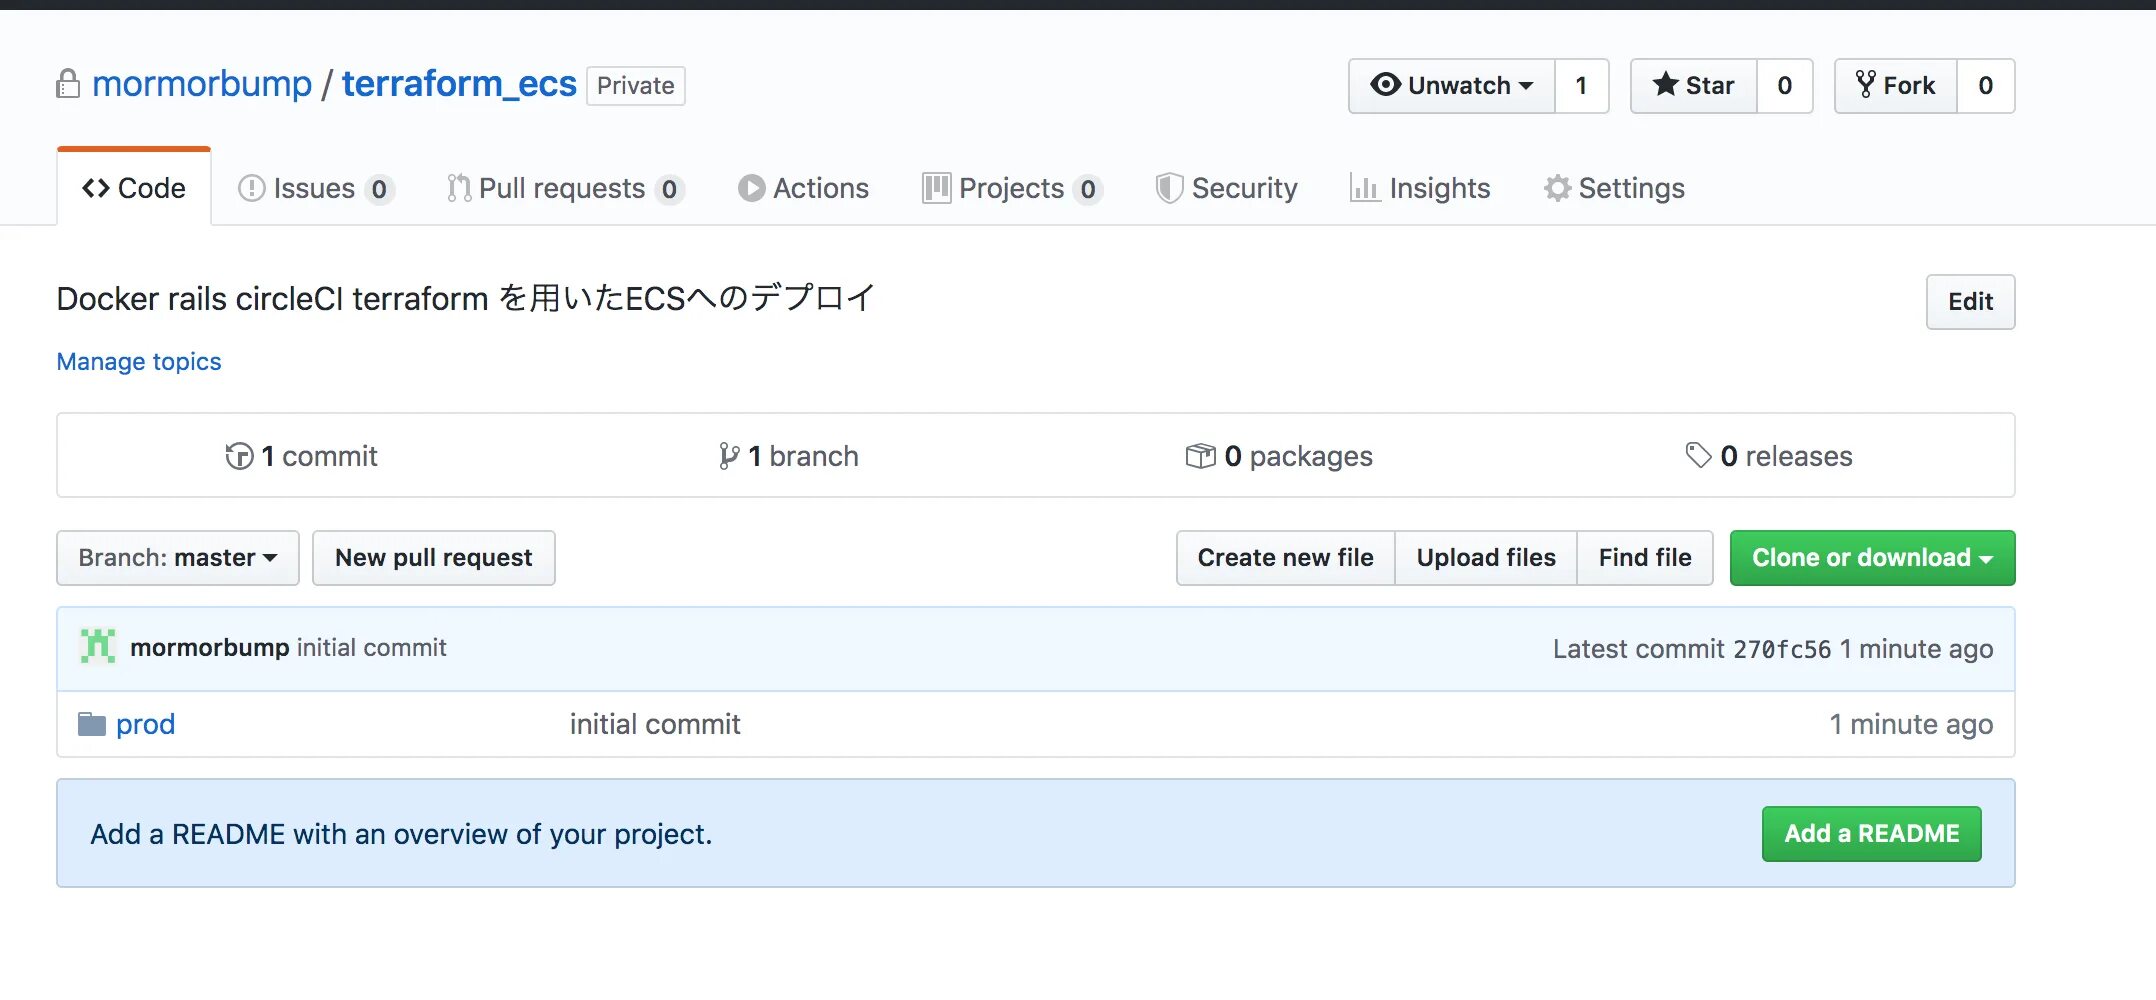Open the Unwatch notifications dropdown

click(1451, 86)
